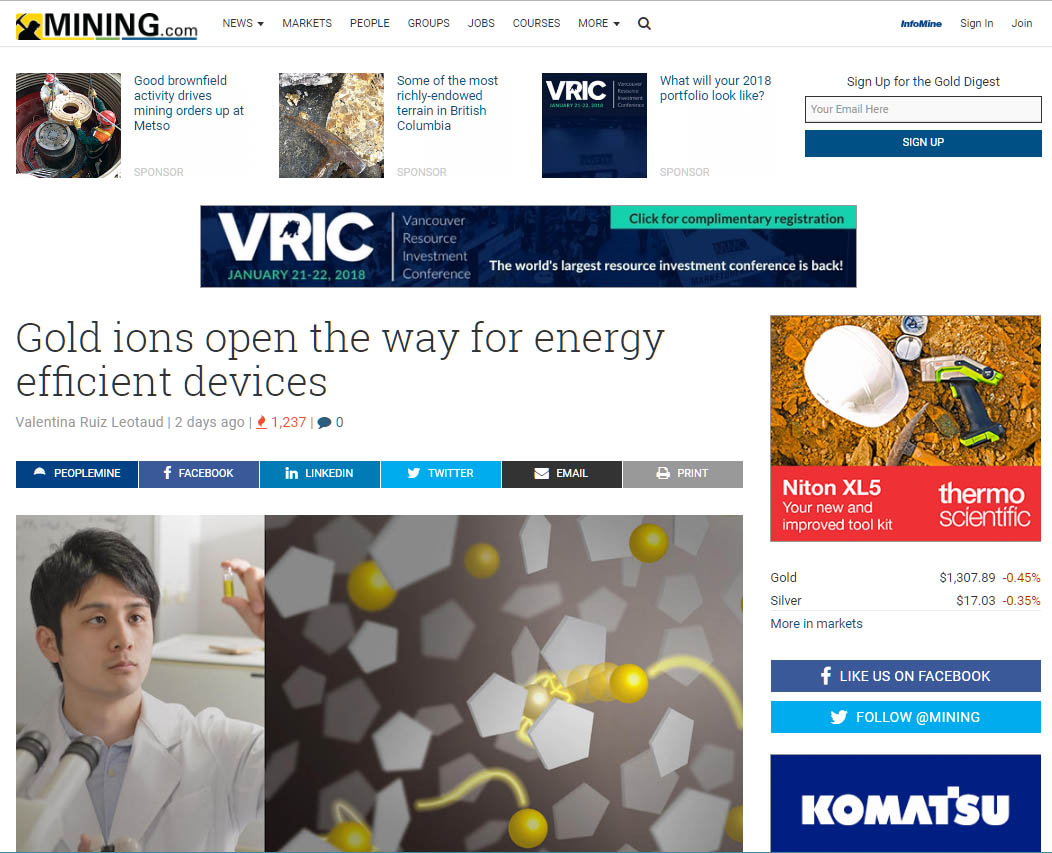
Task: Open the MARKETS menu item
Action: click(307, 23)
